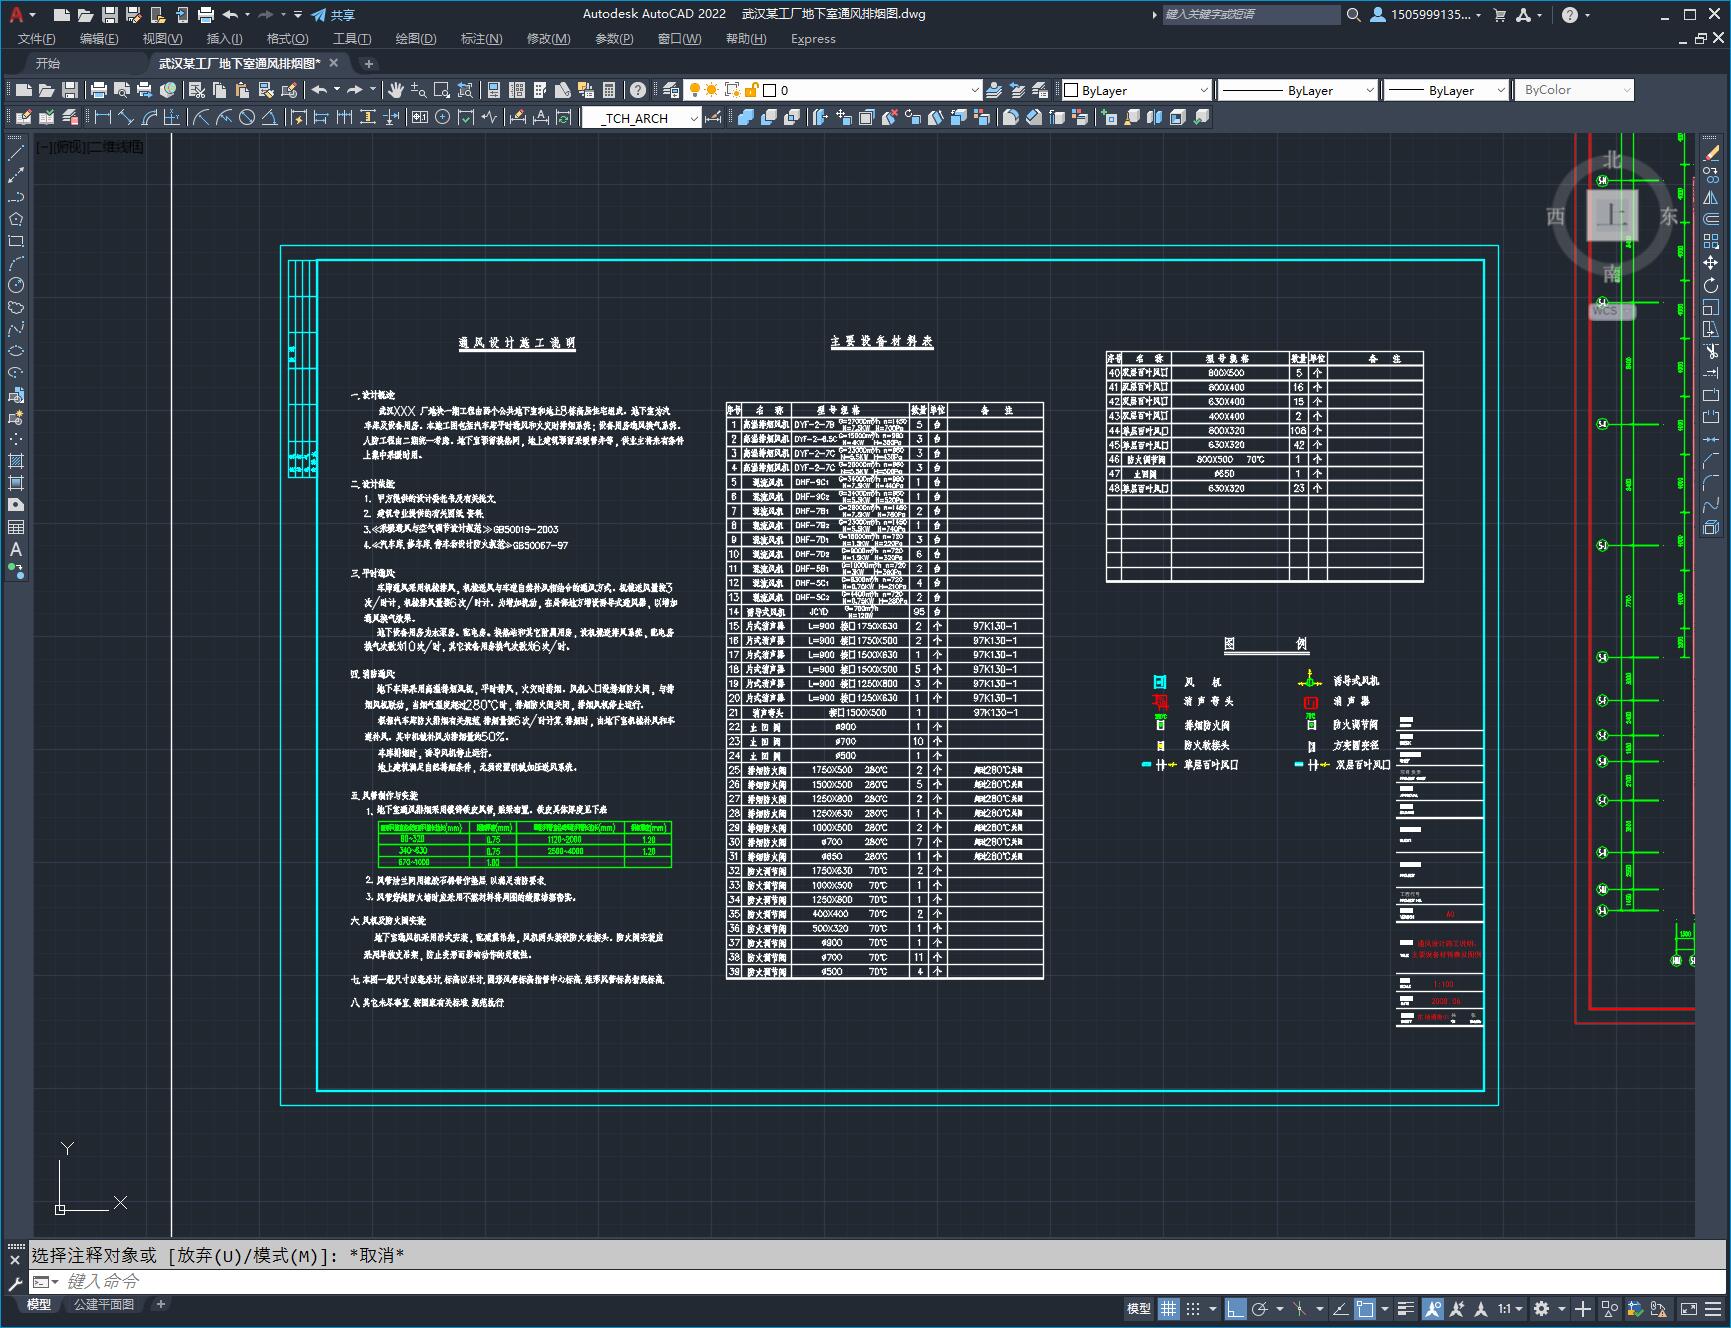Click the Pan hand icon

coord(396,90)
